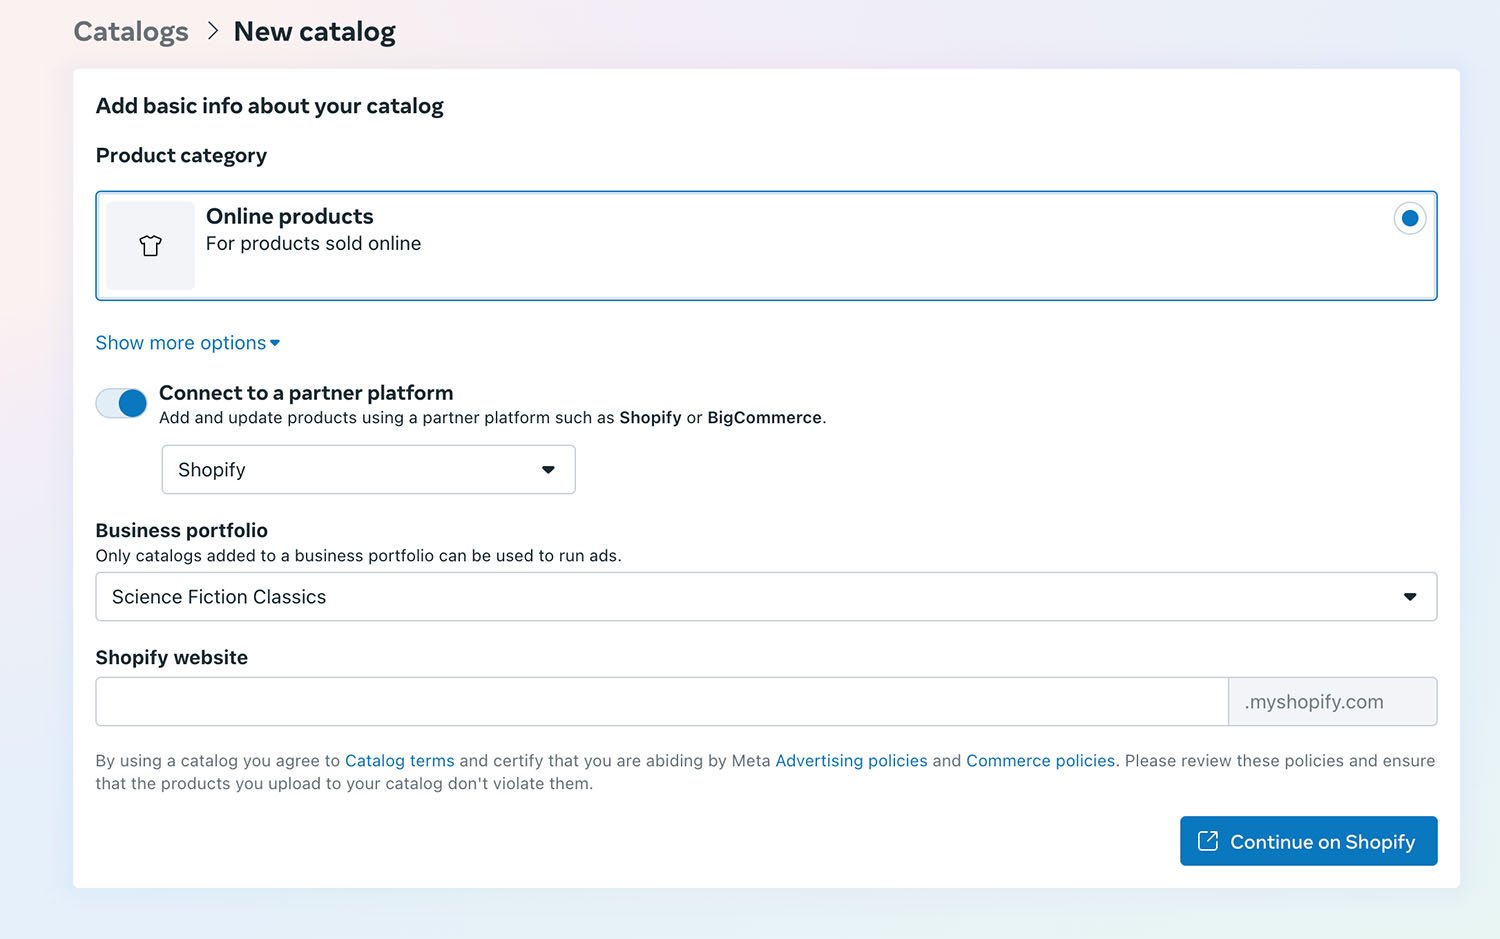Toggle off Connect to a partner platform
Image resolution: width=1500 pixels, height=939 pixels.
click(x=121, y=403)
